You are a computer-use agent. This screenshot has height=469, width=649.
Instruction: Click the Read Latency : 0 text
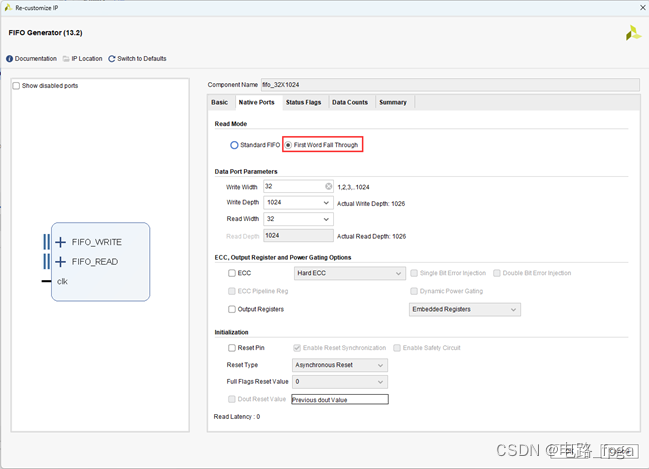(237, 416)
